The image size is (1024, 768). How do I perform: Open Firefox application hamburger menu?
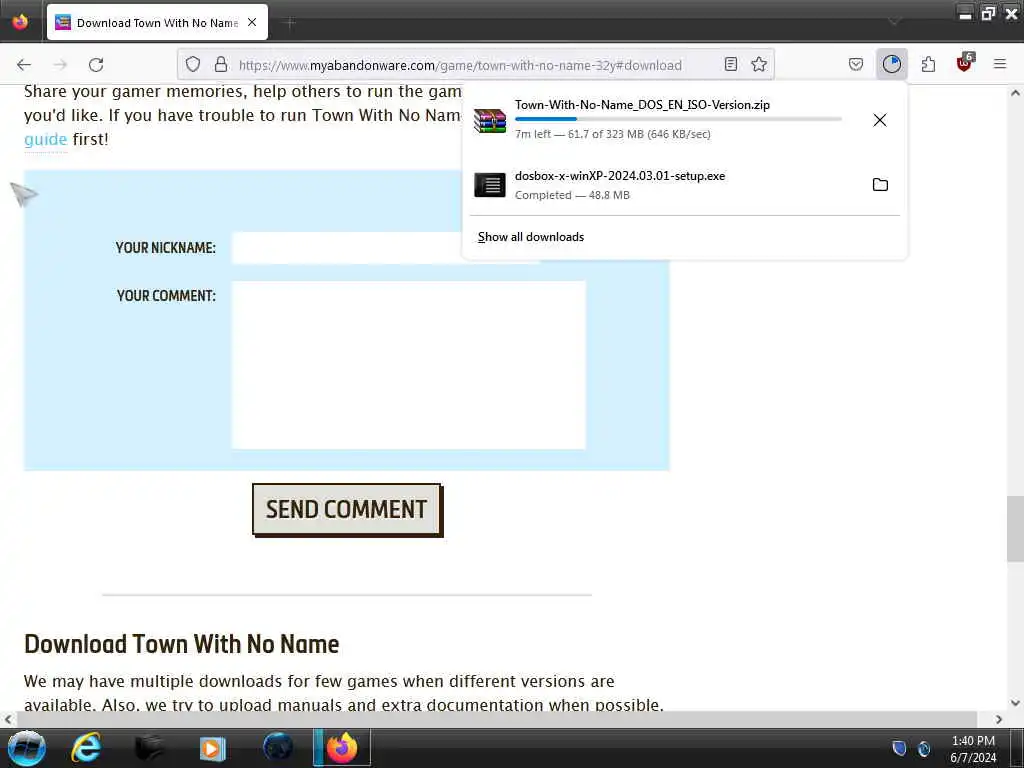[x=1000, y=64]
